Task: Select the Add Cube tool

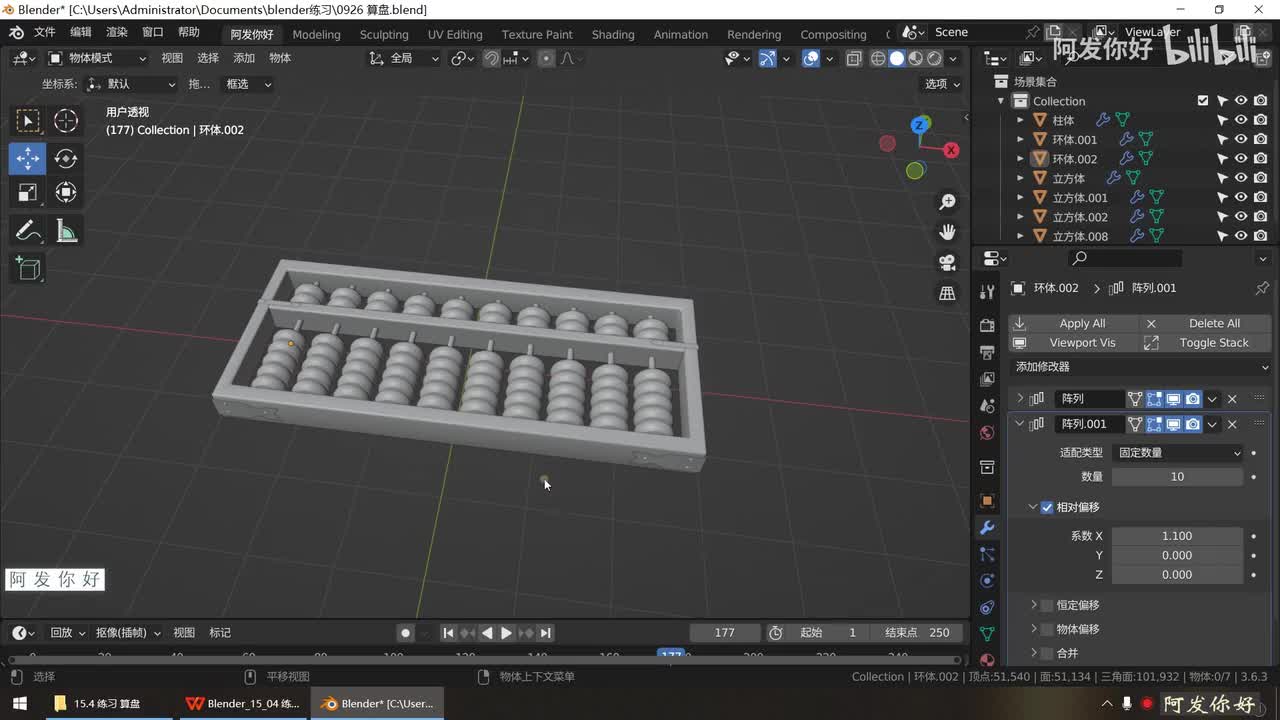Action: (28, 268)
